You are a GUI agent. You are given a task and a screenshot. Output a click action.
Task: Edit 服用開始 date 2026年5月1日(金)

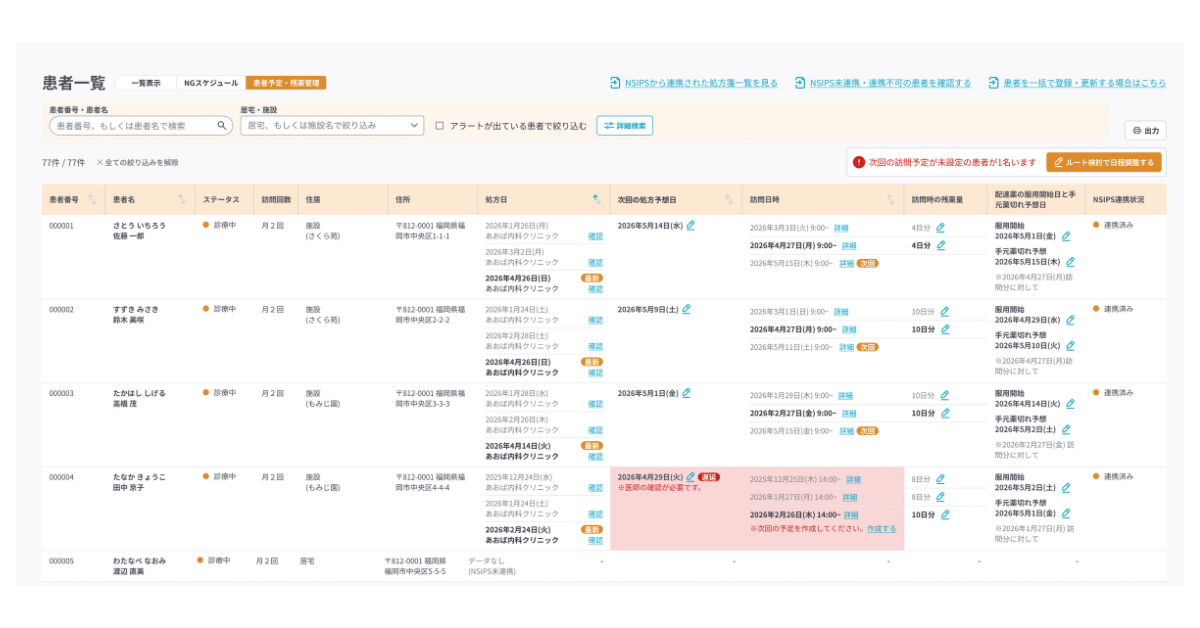point(1066,237)
